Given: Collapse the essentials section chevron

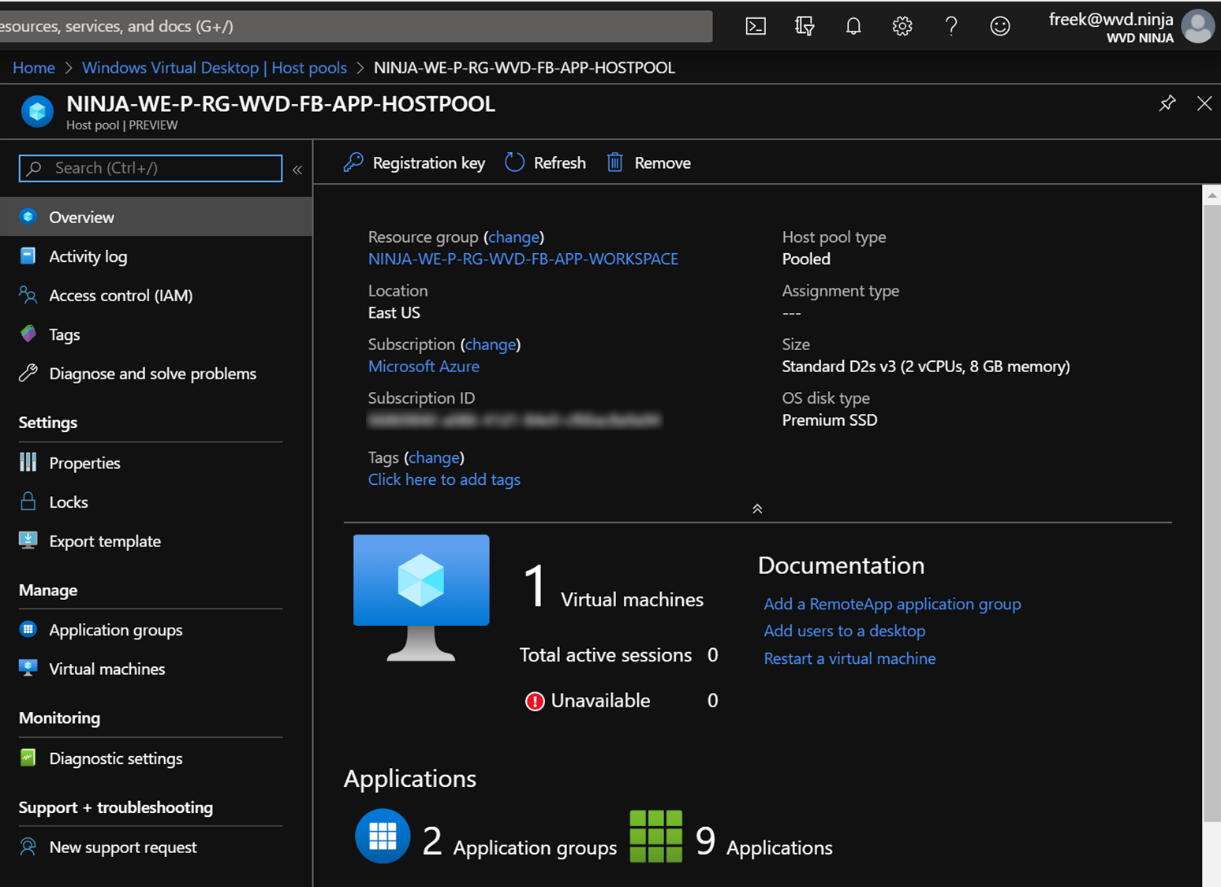Looking at the screenshot, I should [757, 508].
